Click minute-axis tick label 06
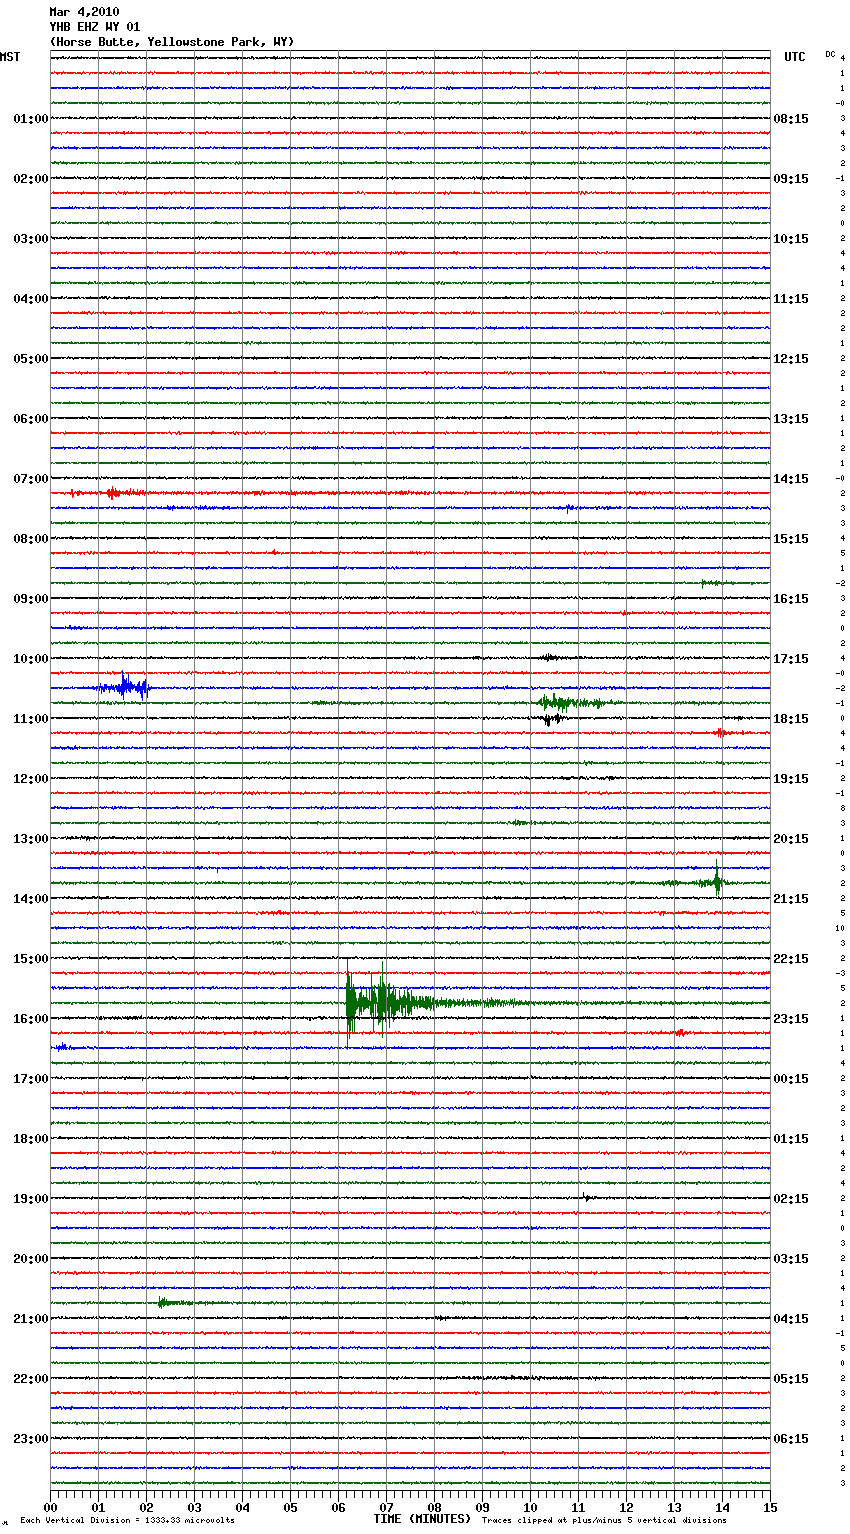 (x=339, y=1507)
